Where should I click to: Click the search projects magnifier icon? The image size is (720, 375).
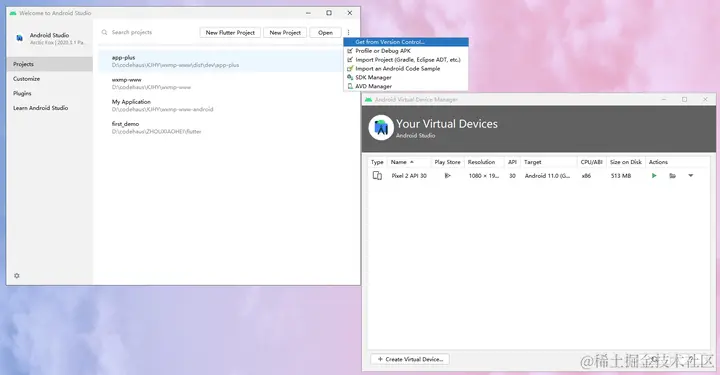pyautogui.click(x=105, y=32)
